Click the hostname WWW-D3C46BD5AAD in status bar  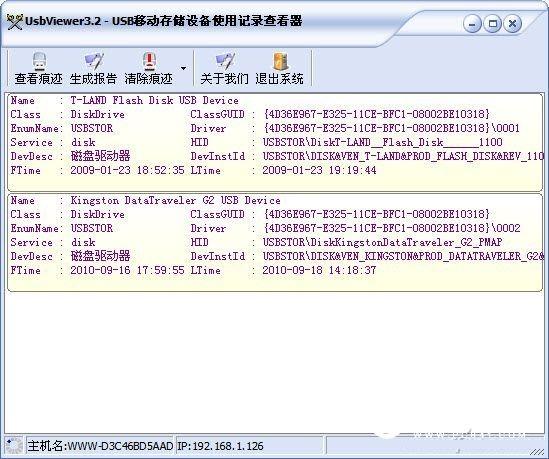pyautogui.click(x=120, y=446)
